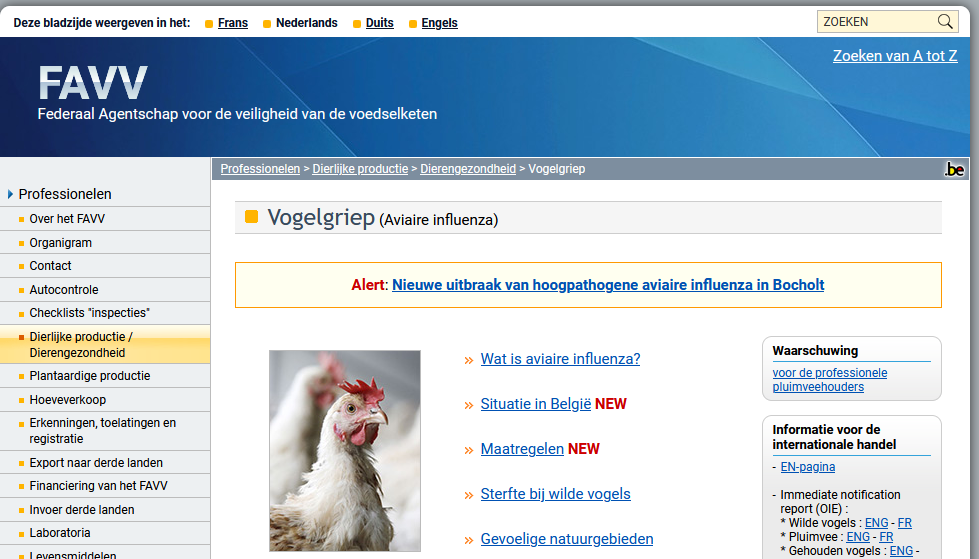The height and width of the screenshot is (559, 979).
Task: Switch page language to Engels
Action: point(440,23)
